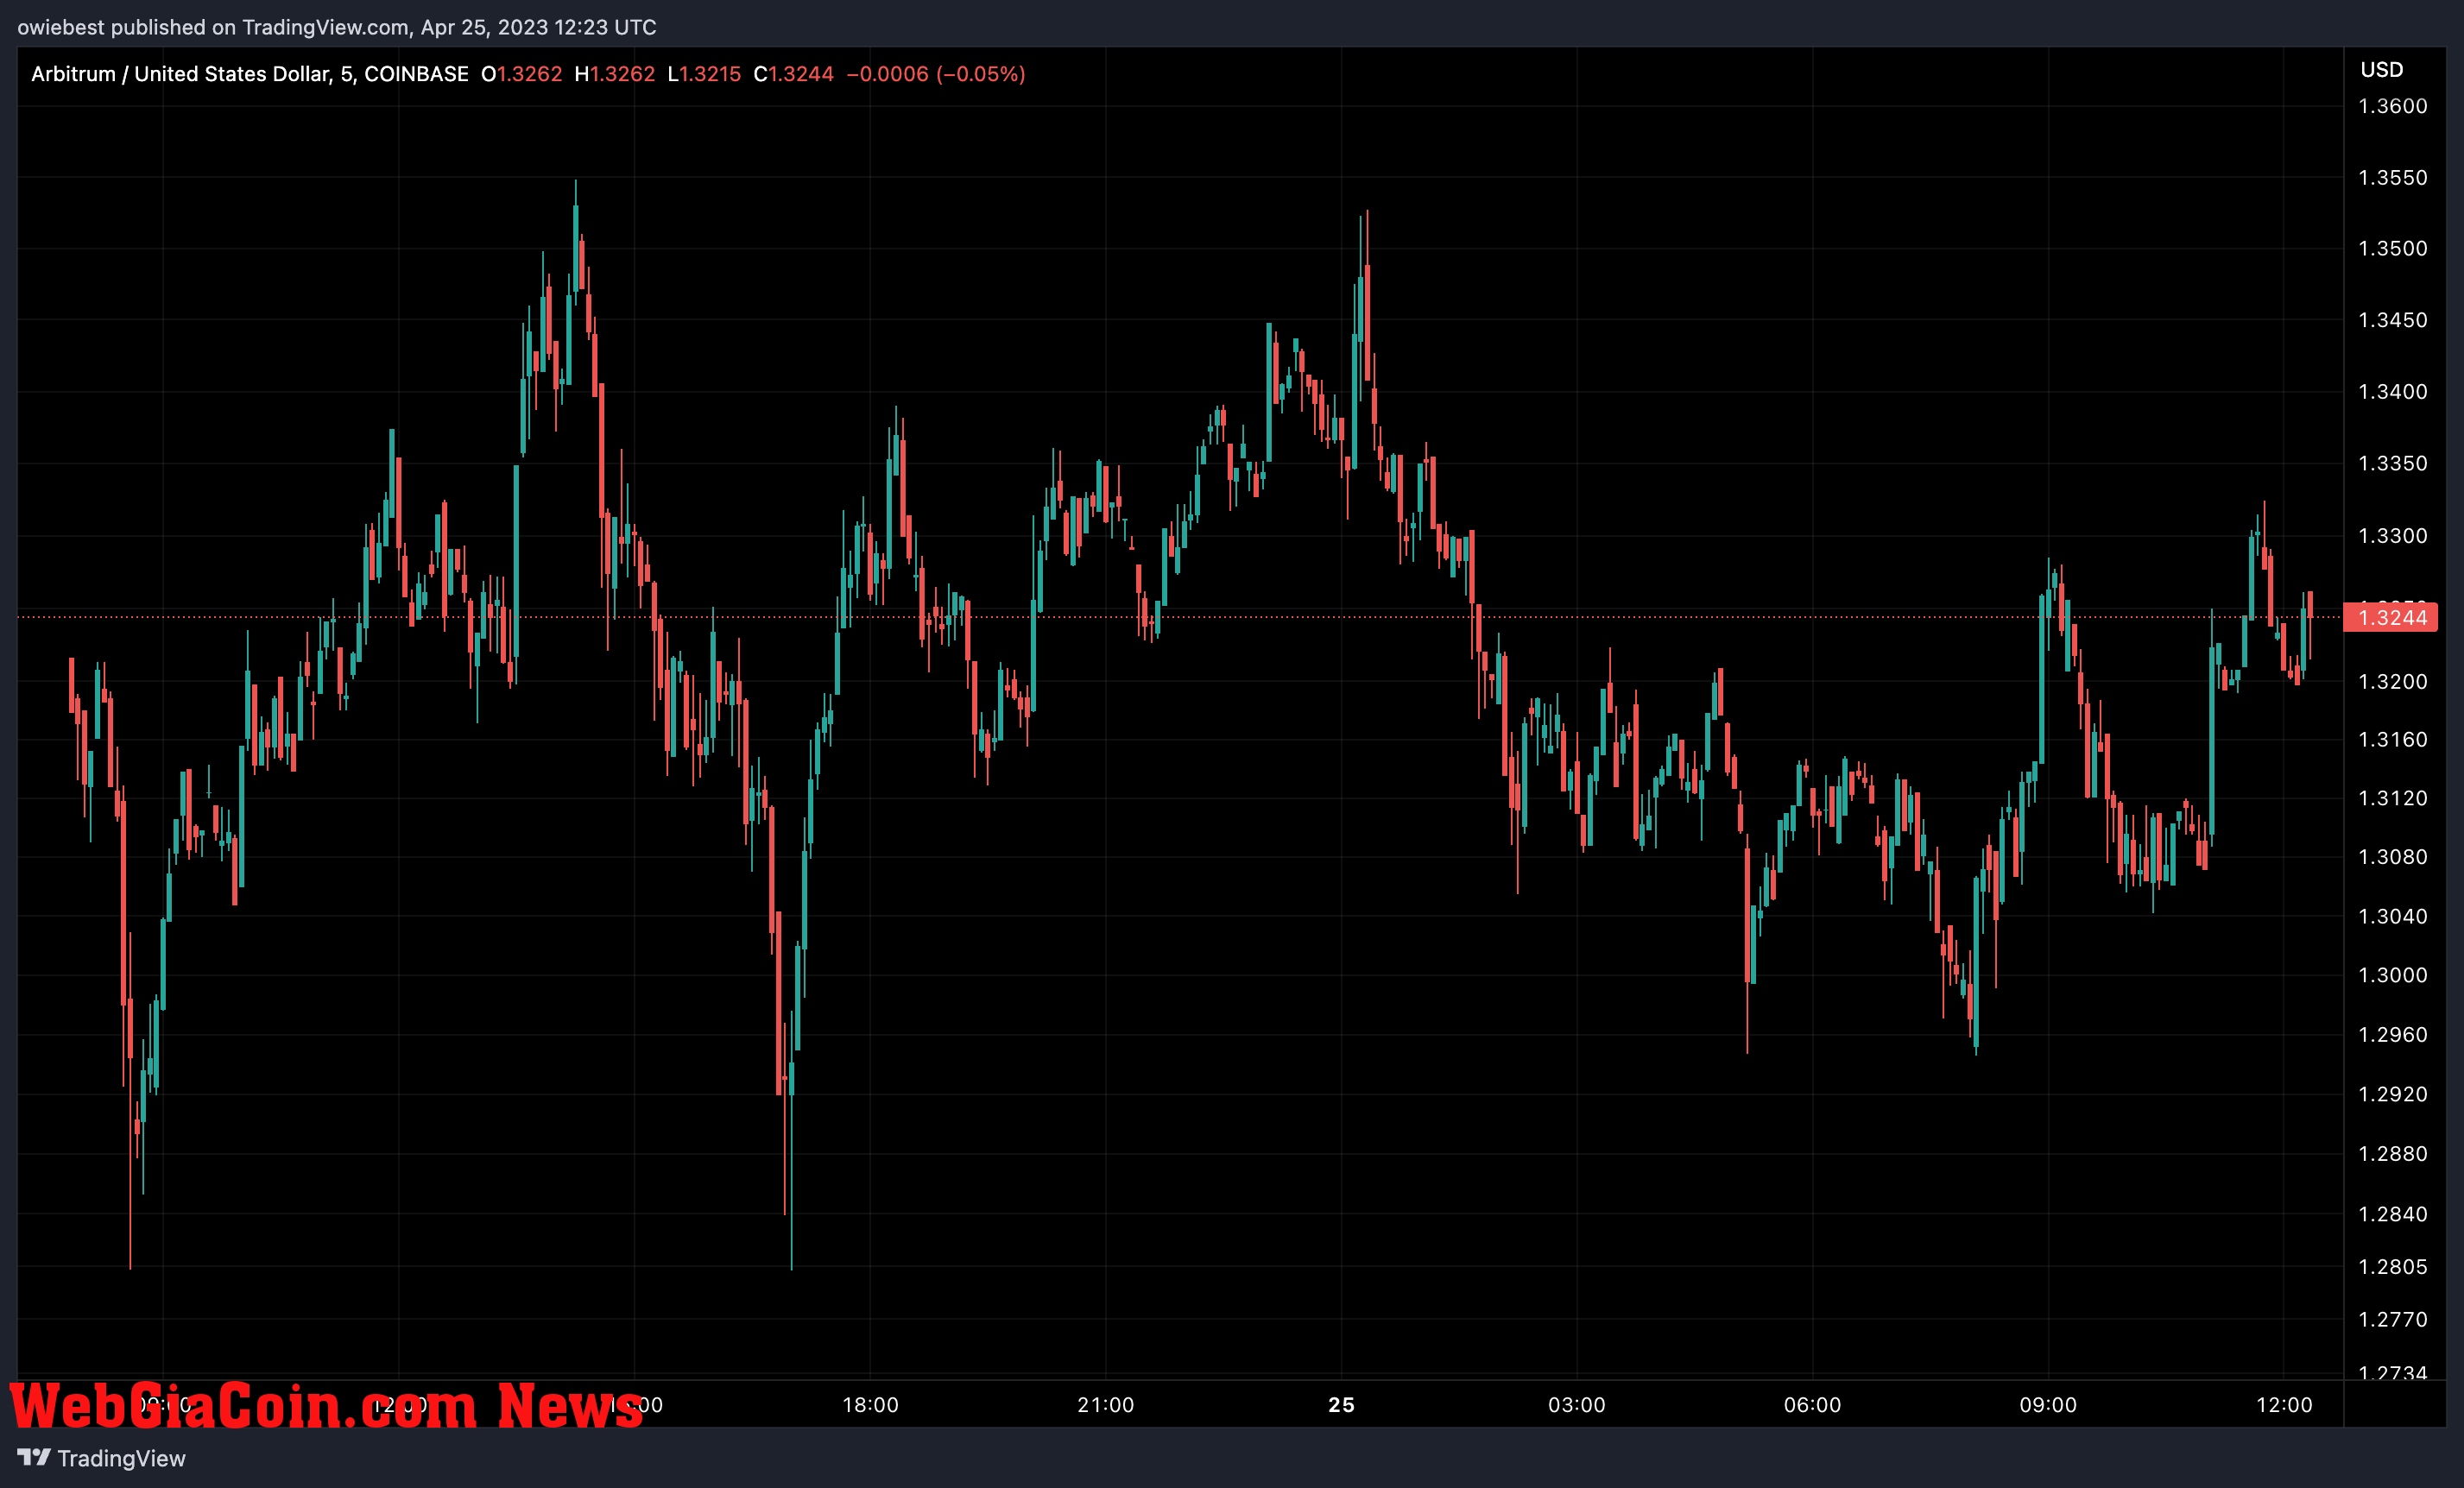Click the owiebest published on TradingView.com header
The height and width of the screenshot is (1488, 2464).
337,27
